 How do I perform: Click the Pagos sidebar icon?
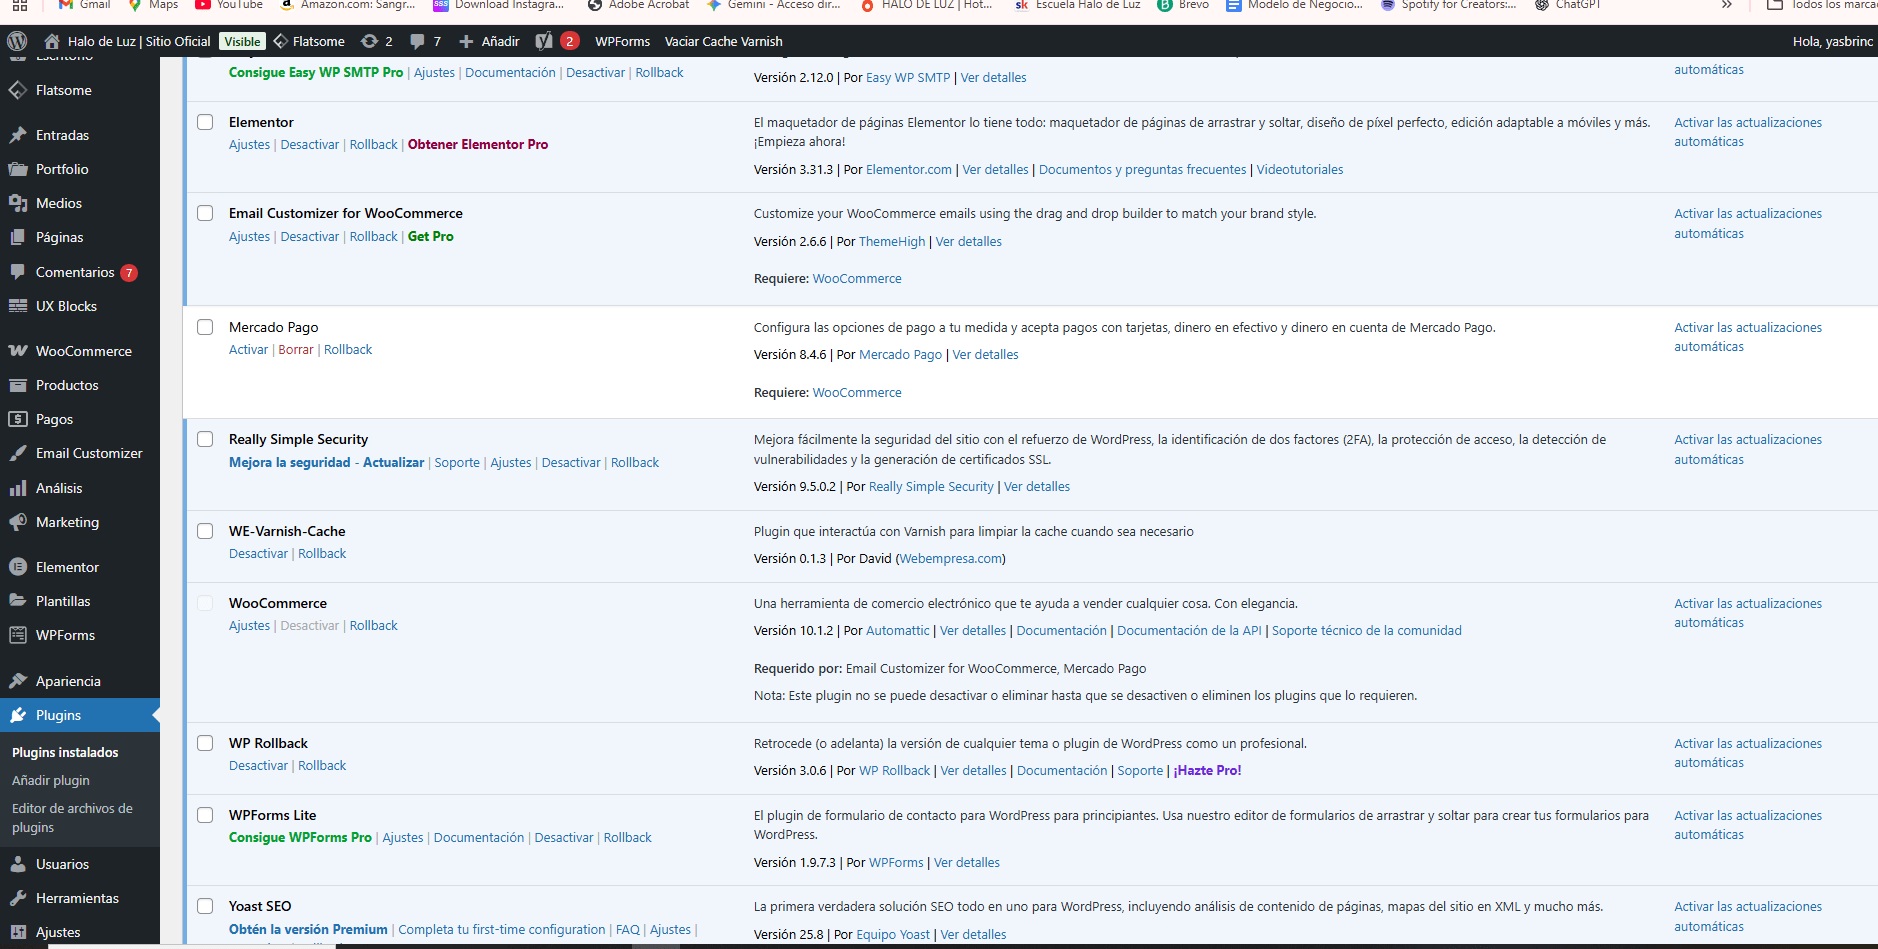click(18, 419)
